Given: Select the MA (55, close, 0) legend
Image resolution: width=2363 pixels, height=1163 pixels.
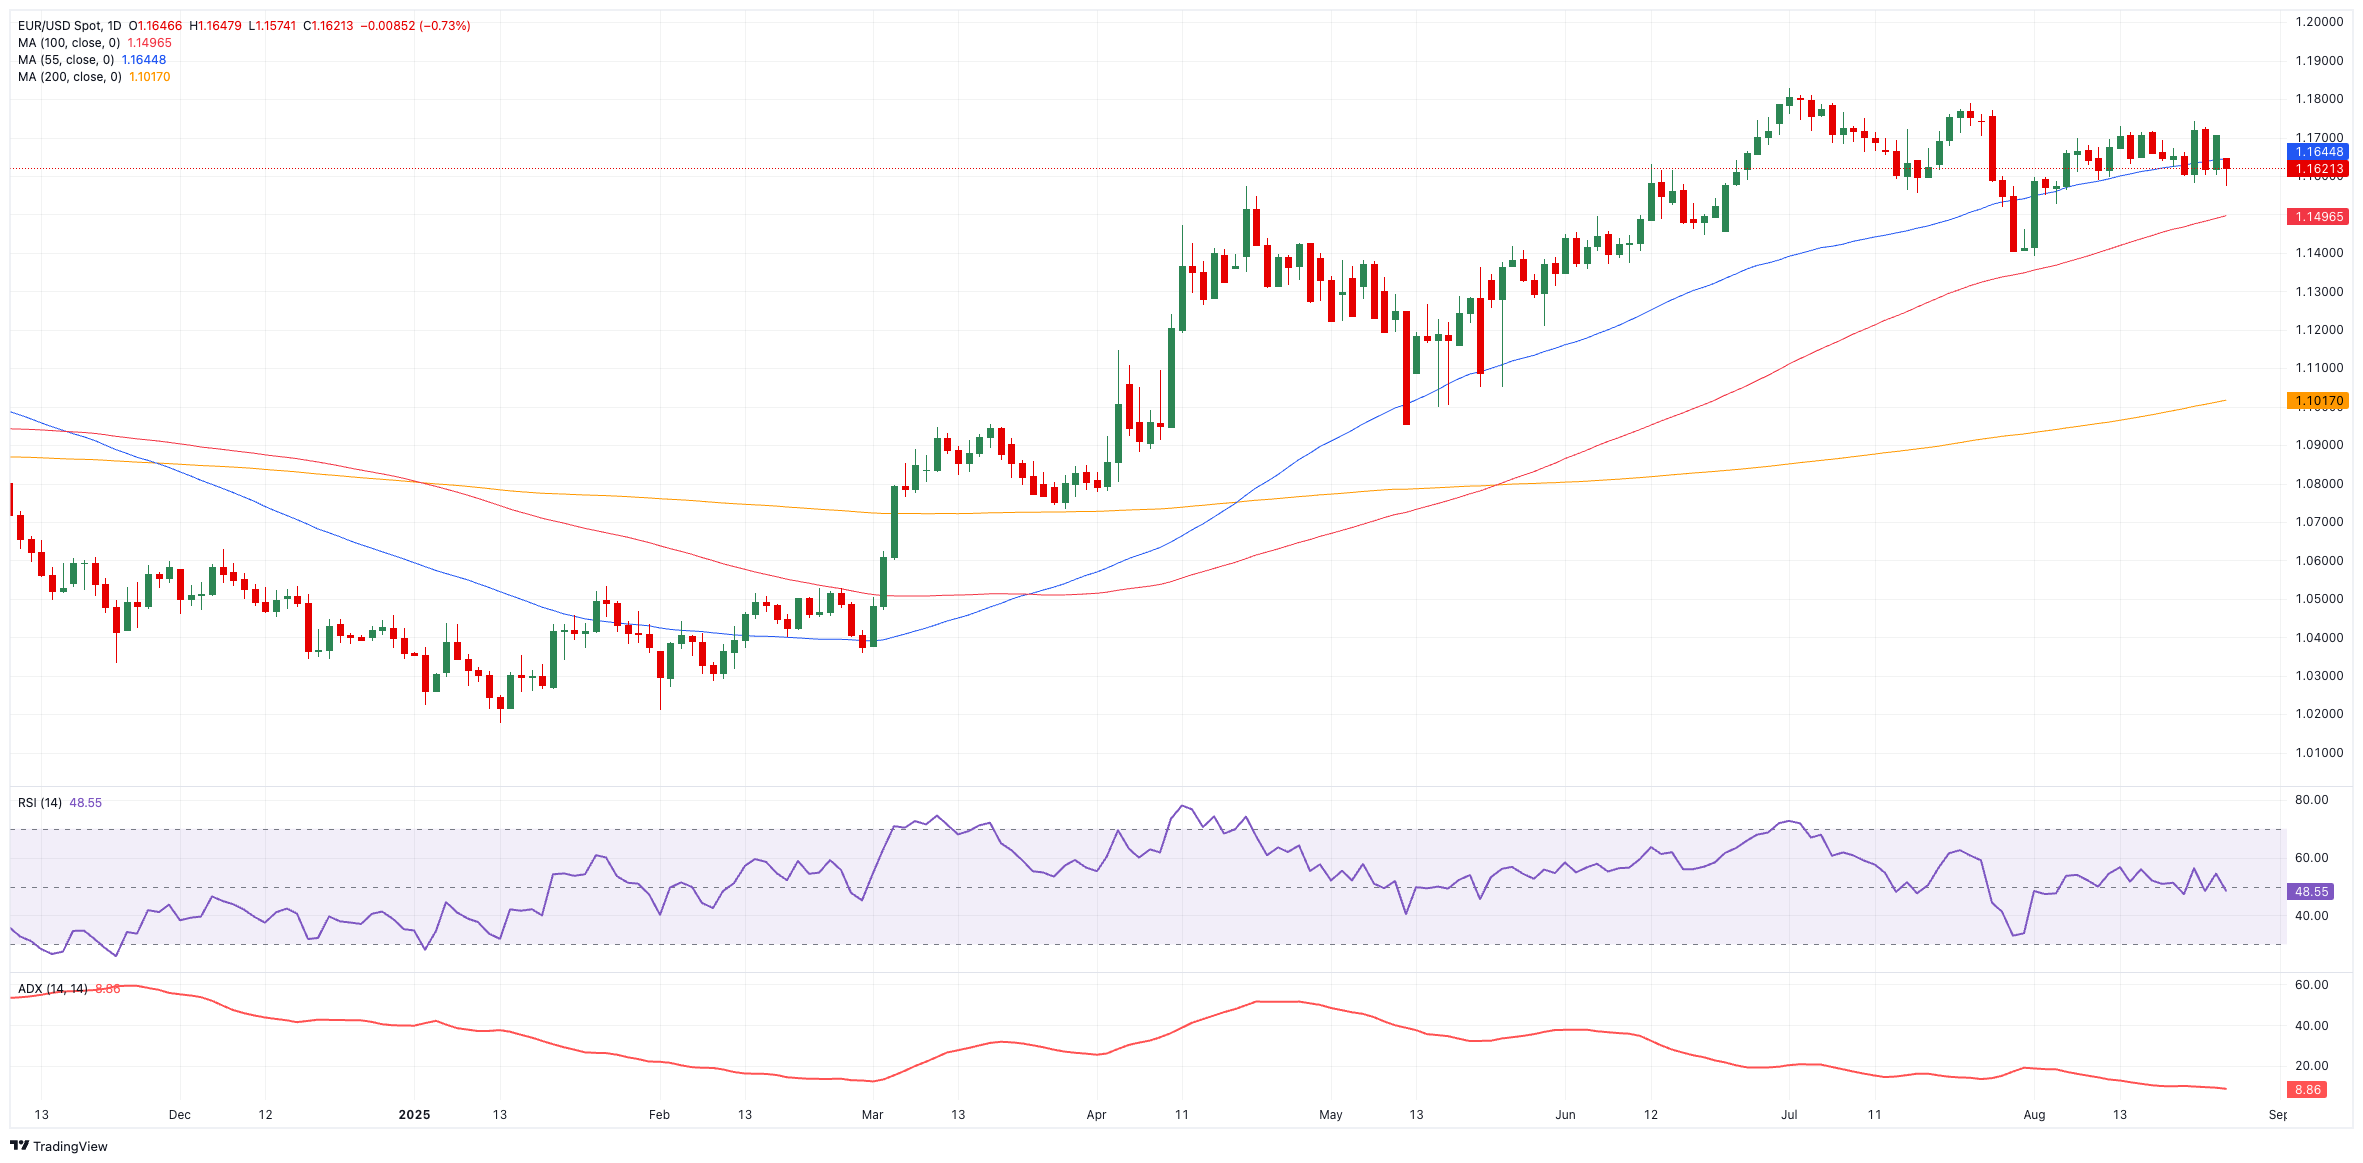Looking at the screenshot, I should pyautogui.click(x=65, y=60).
